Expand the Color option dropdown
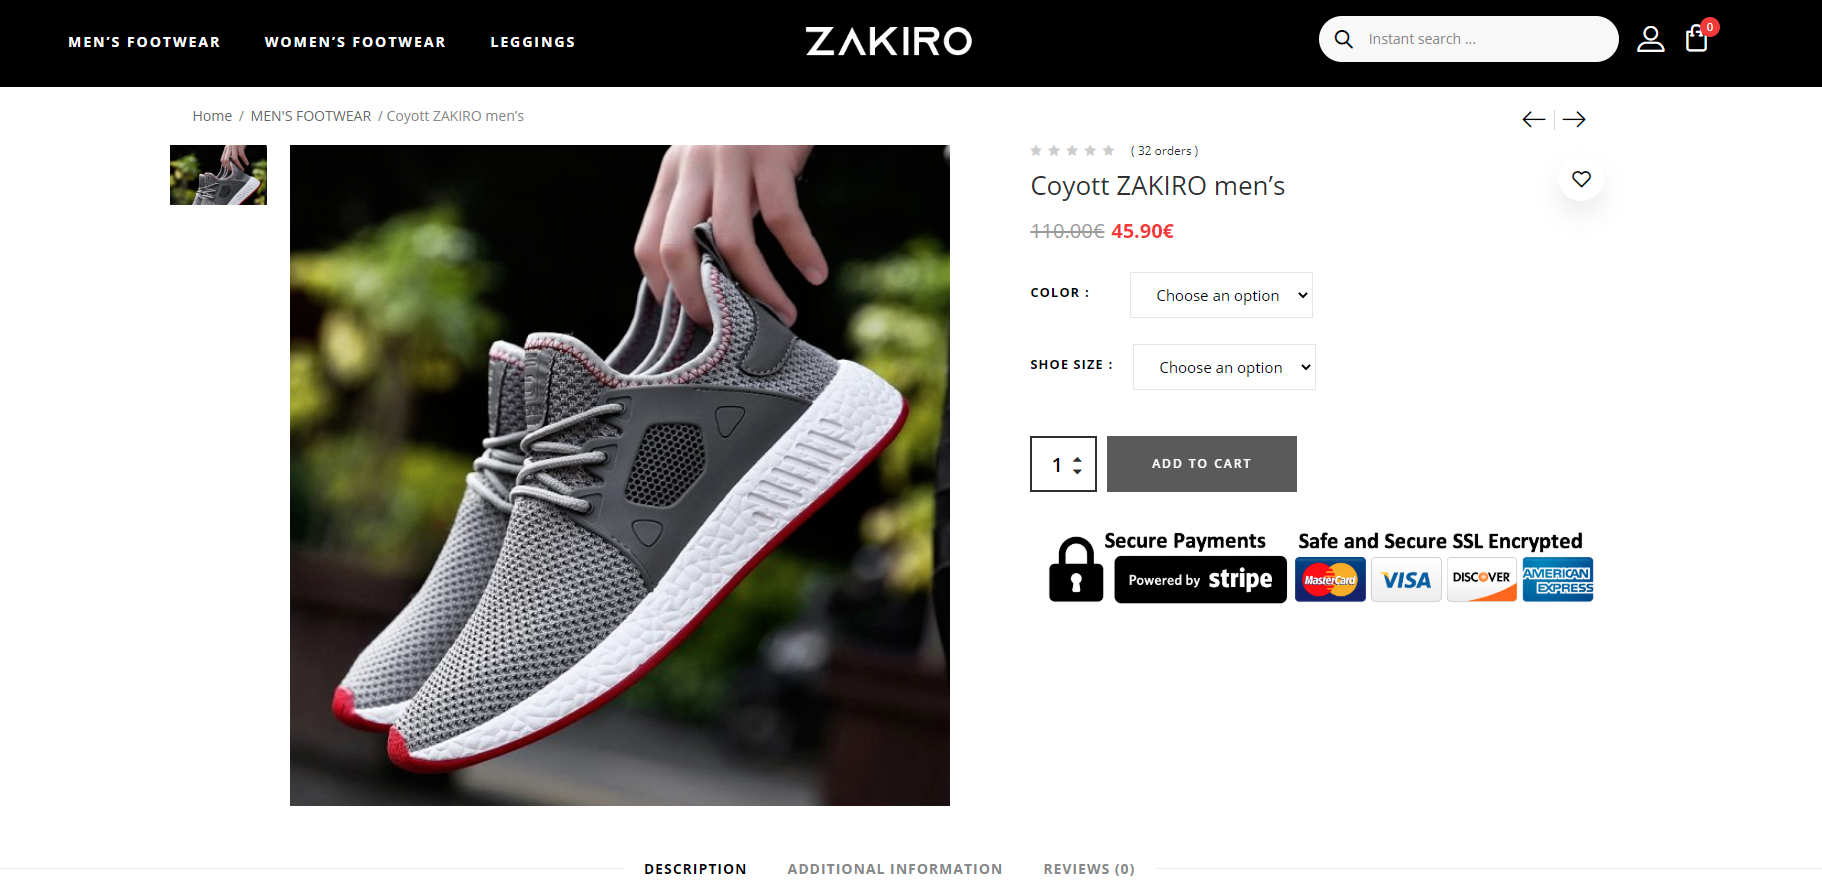1822x882 pixels. point(1221,295)
